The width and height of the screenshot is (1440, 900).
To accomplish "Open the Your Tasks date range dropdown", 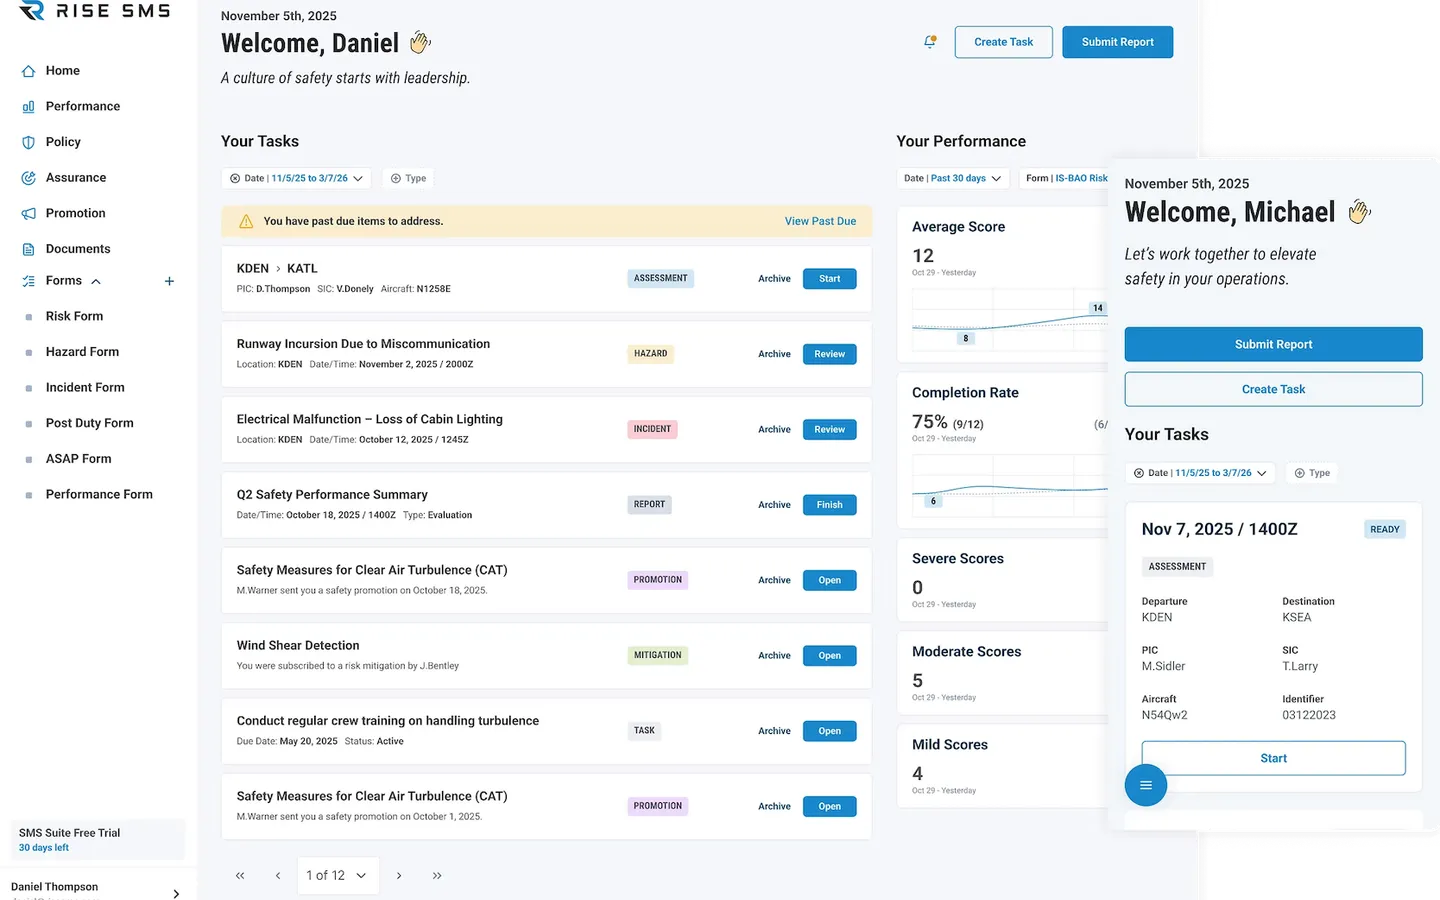I will [296, 178].
